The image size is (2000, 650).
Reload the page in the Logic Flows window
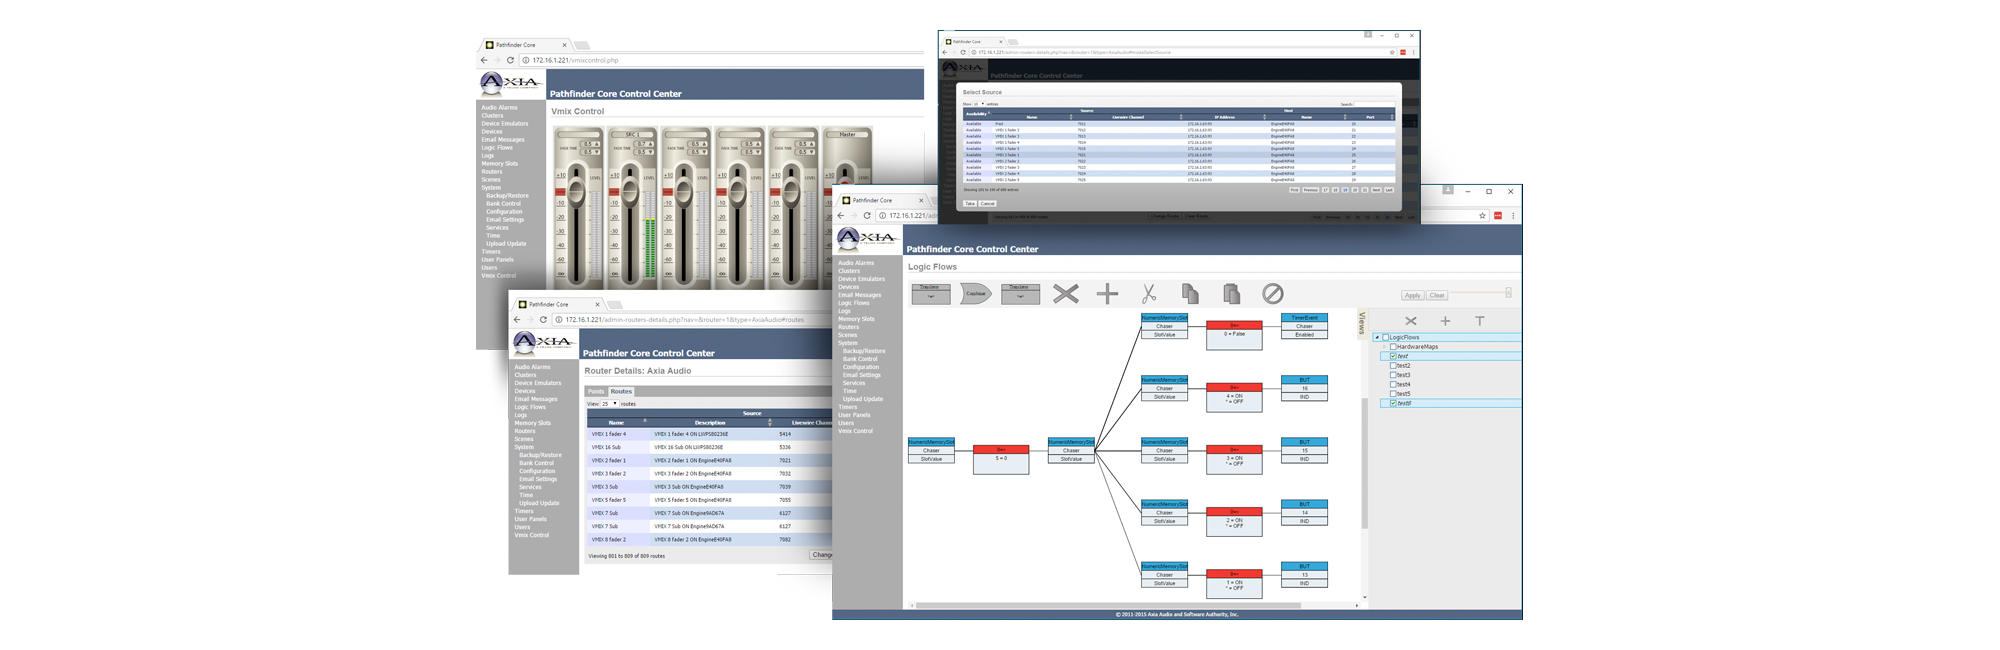(867, 216)
